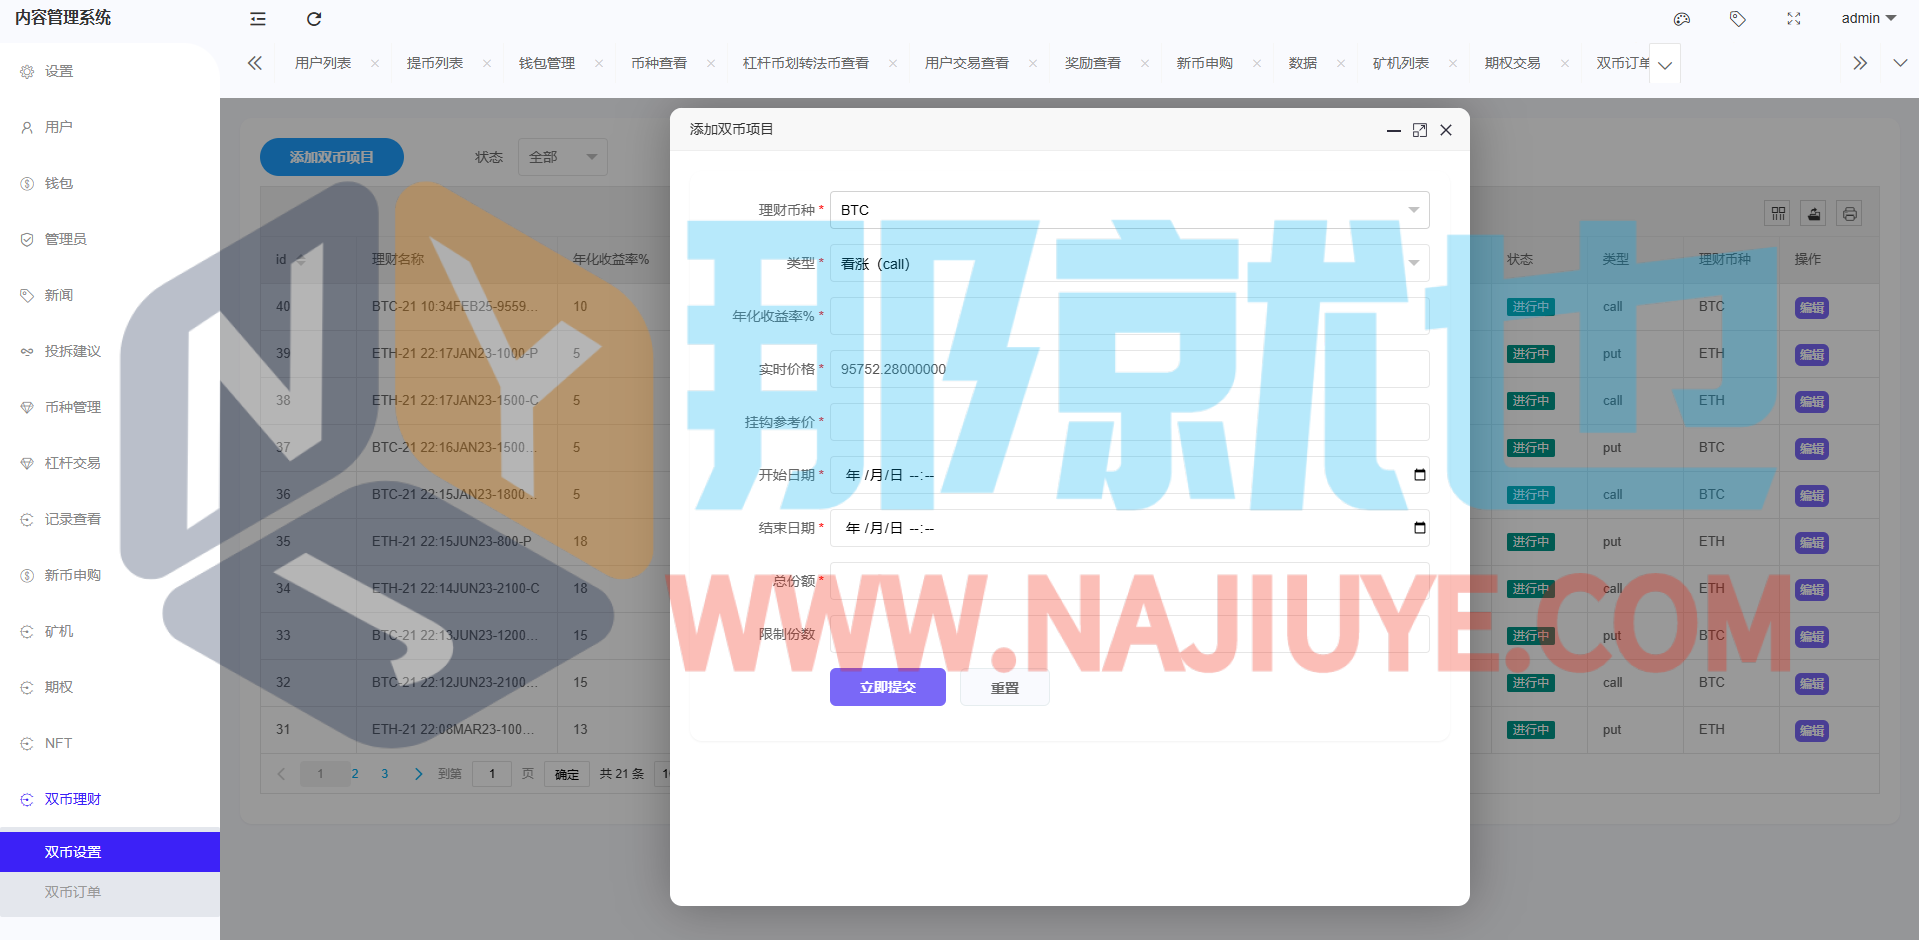The width and height of the screenshot is (1919, 940).
Task: Switch to the 用户列表 tab
Action: [x=323, y=63]
